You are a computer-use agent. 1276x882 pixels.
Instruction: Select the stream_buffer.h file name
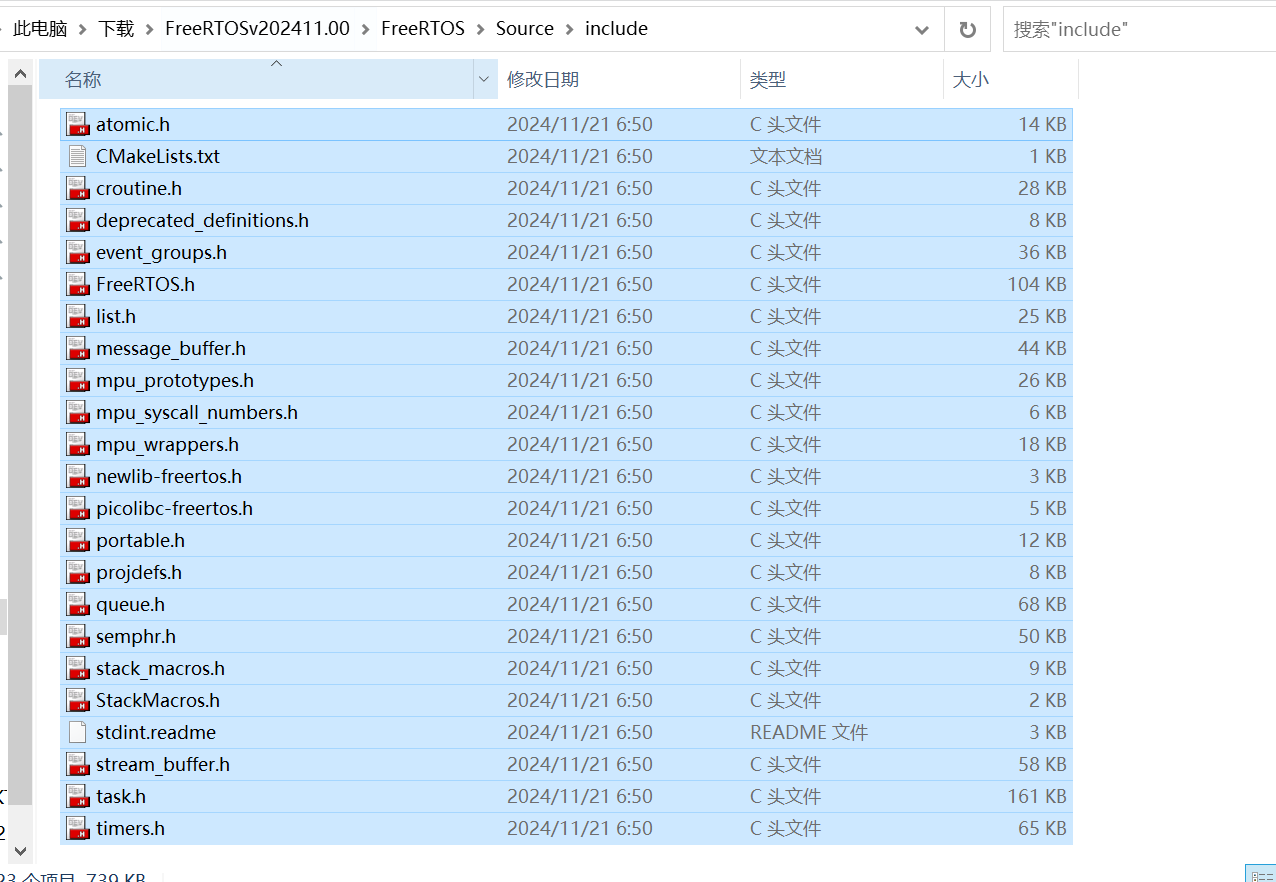[x=163, y=764]
